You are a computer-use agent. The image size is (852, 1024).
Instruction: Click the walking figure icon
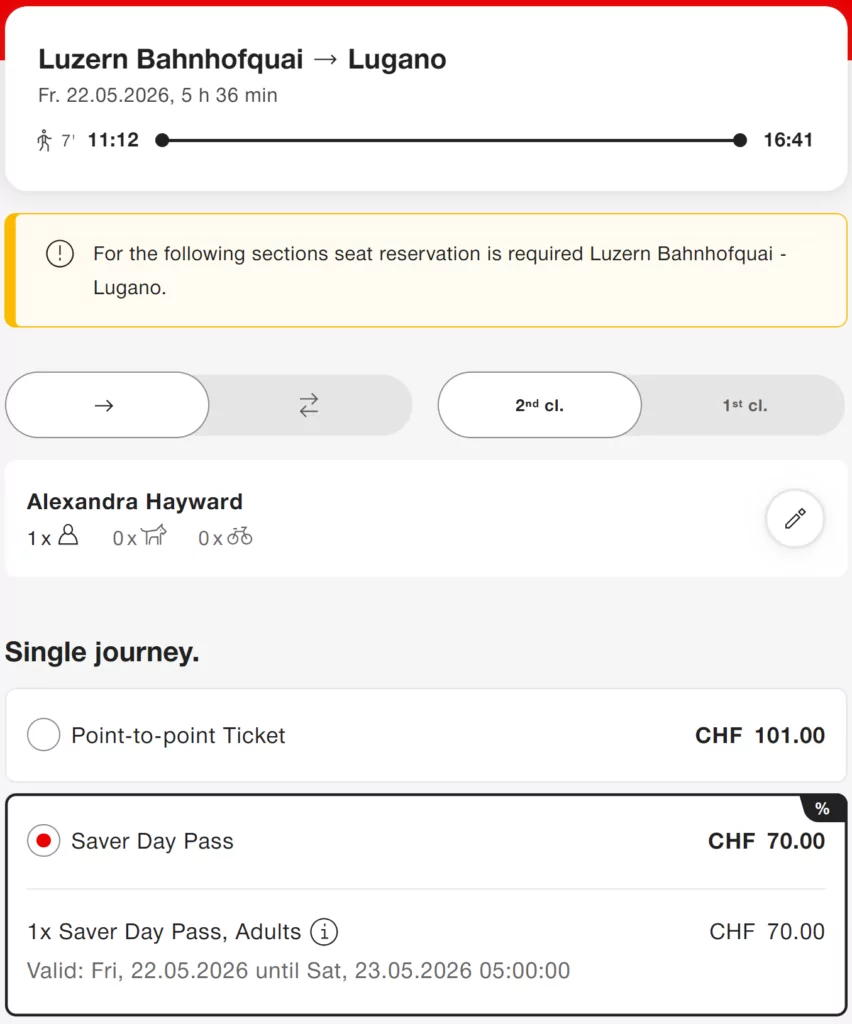click(x=44, y=140)
